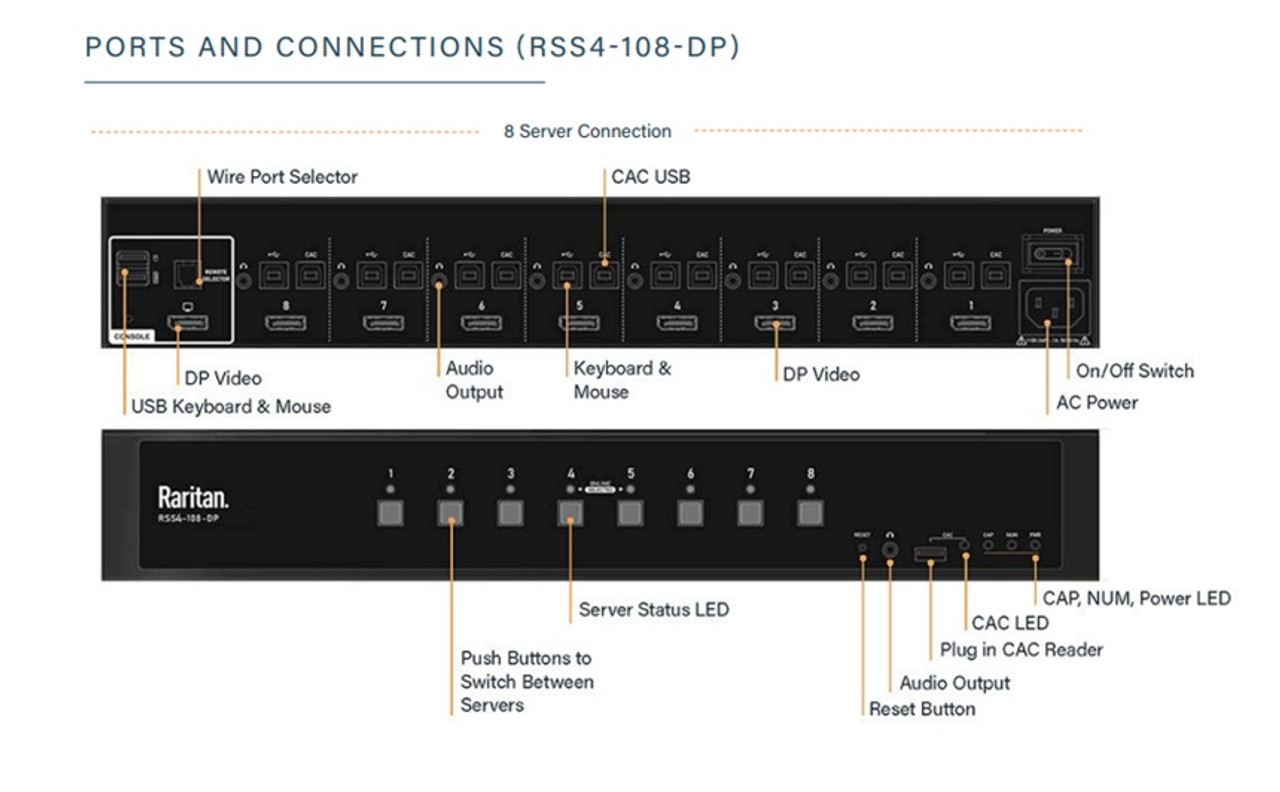
Task: Click the console USB keyboard and mouse ports
Action: pos(128,267)
